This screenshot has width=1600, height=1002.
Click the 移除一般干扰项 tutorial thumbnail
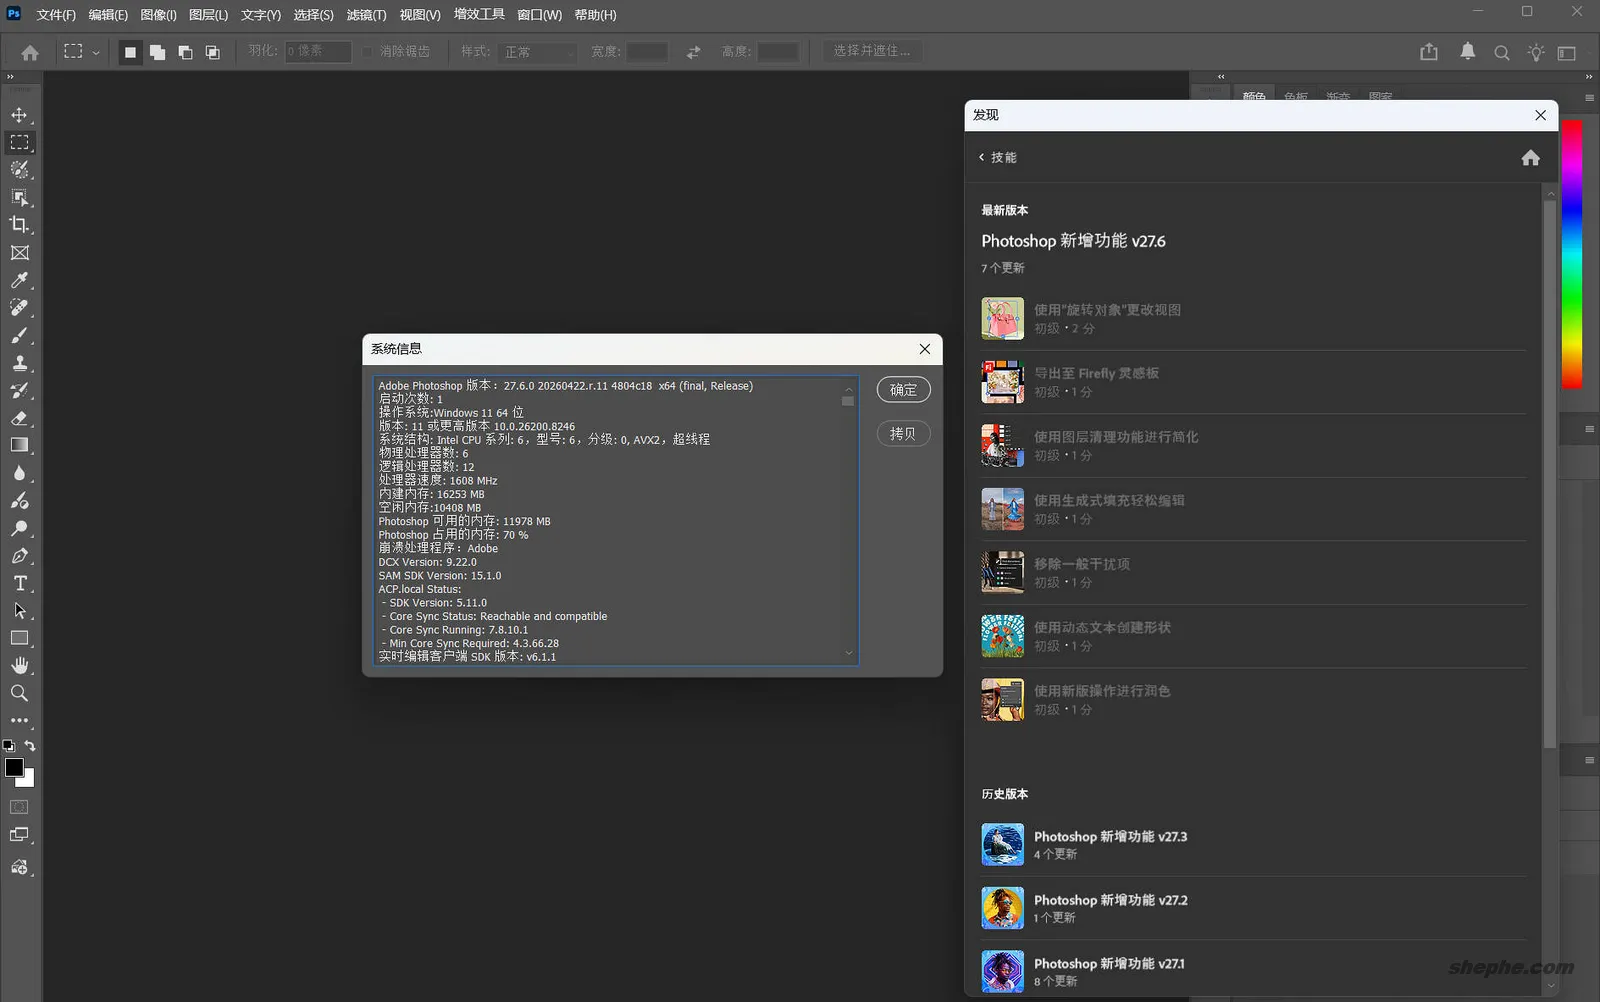point(1002,573)
